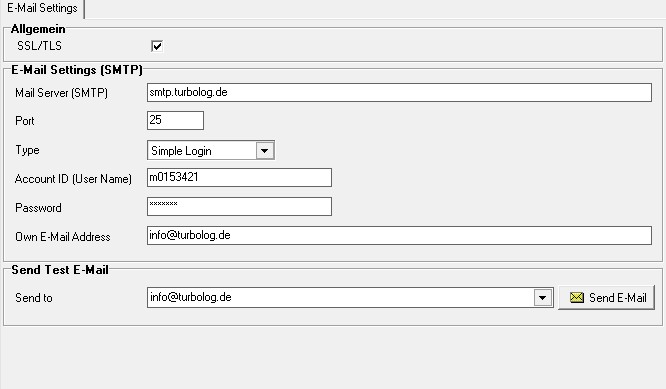Click the Mail Server (SMTP) label
This screenshot has width=666, height=389.
pos(62,93)
